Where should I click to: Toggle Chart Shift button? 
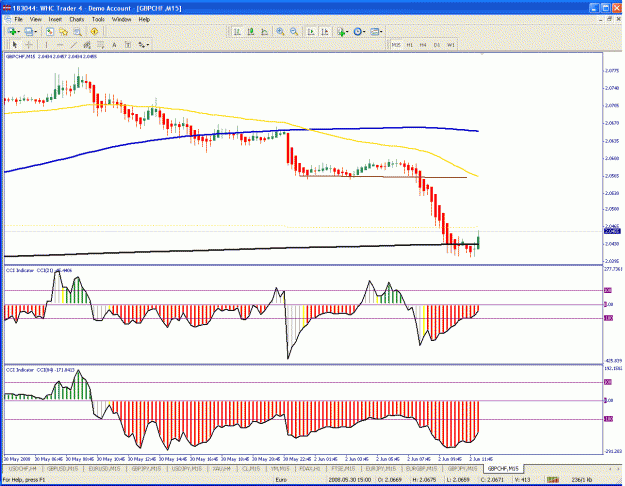(325, 31)
